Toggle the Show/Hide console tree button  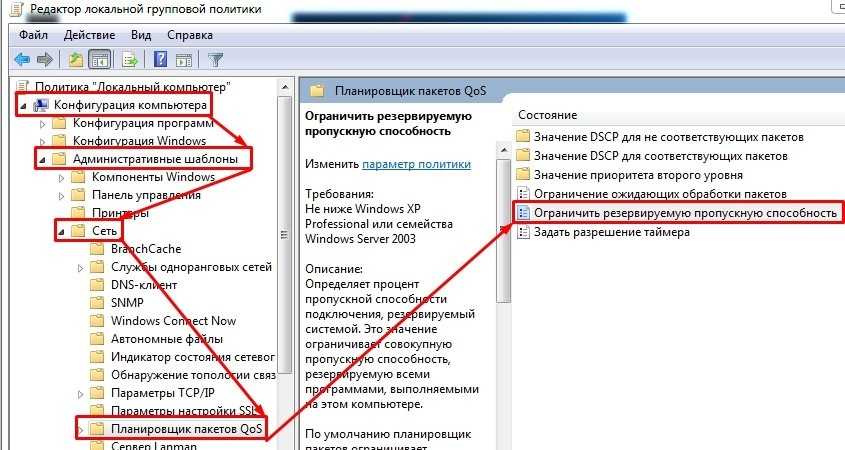coord(99,59)
